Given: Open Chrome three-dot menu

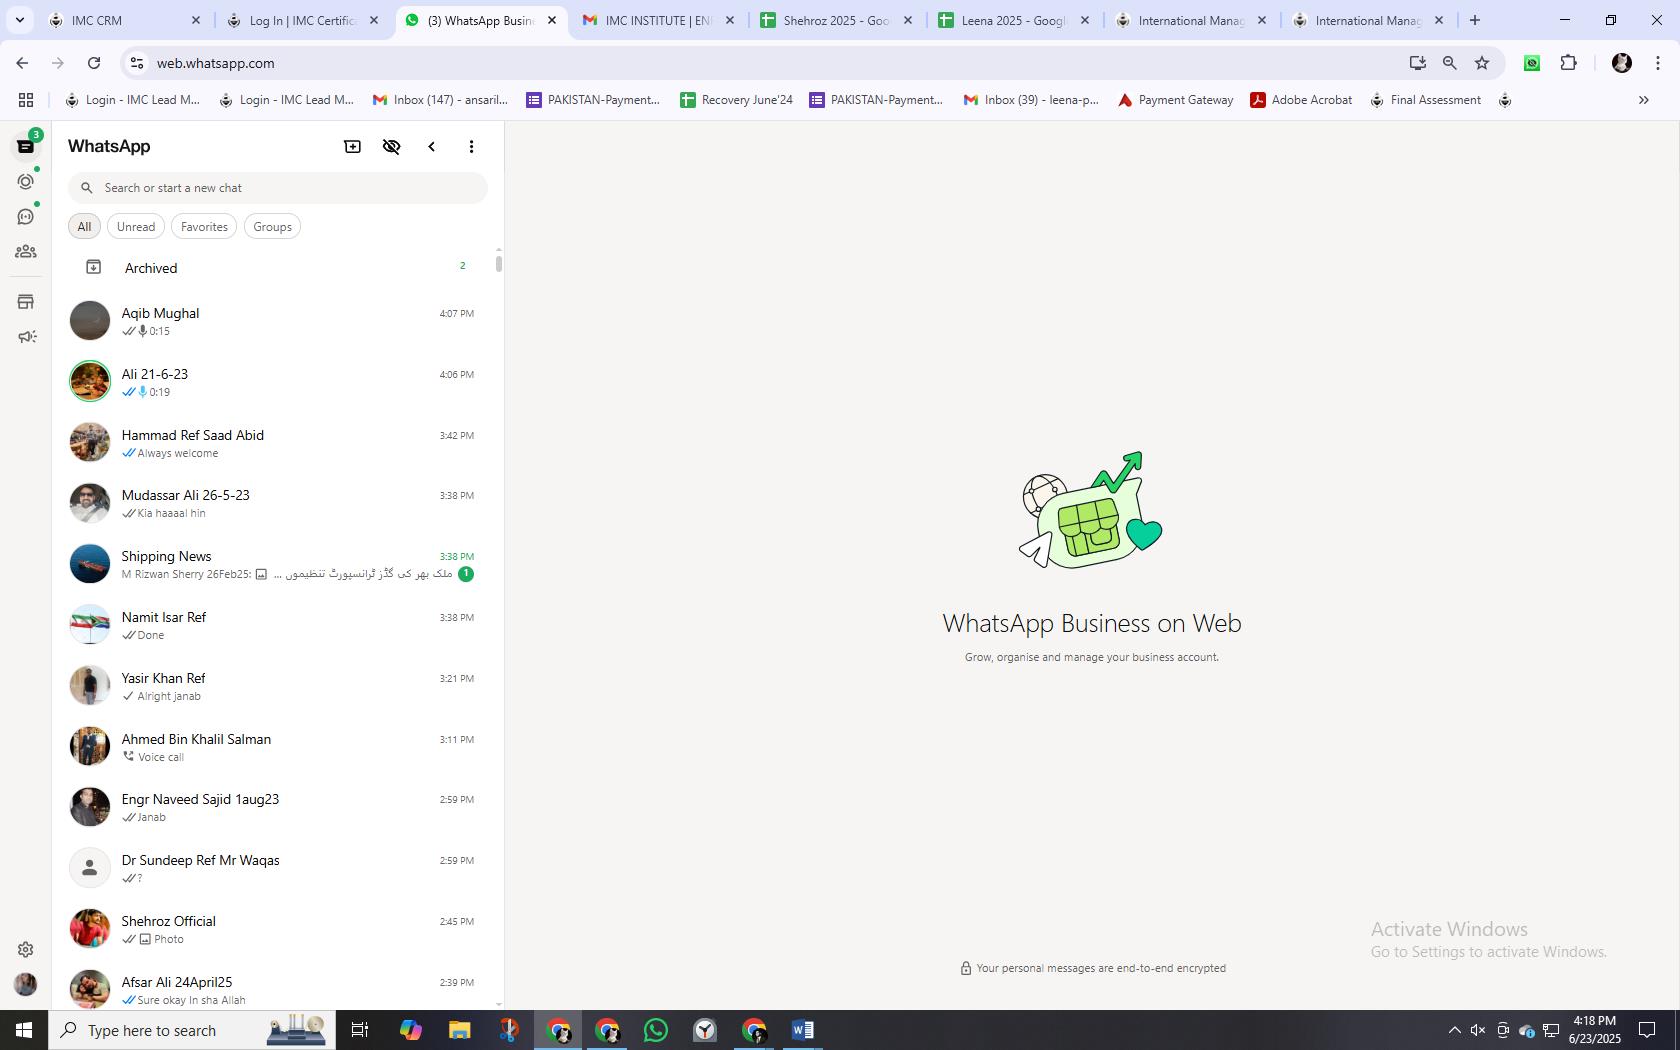Looking at the screenshot, I should [1658, 63].
